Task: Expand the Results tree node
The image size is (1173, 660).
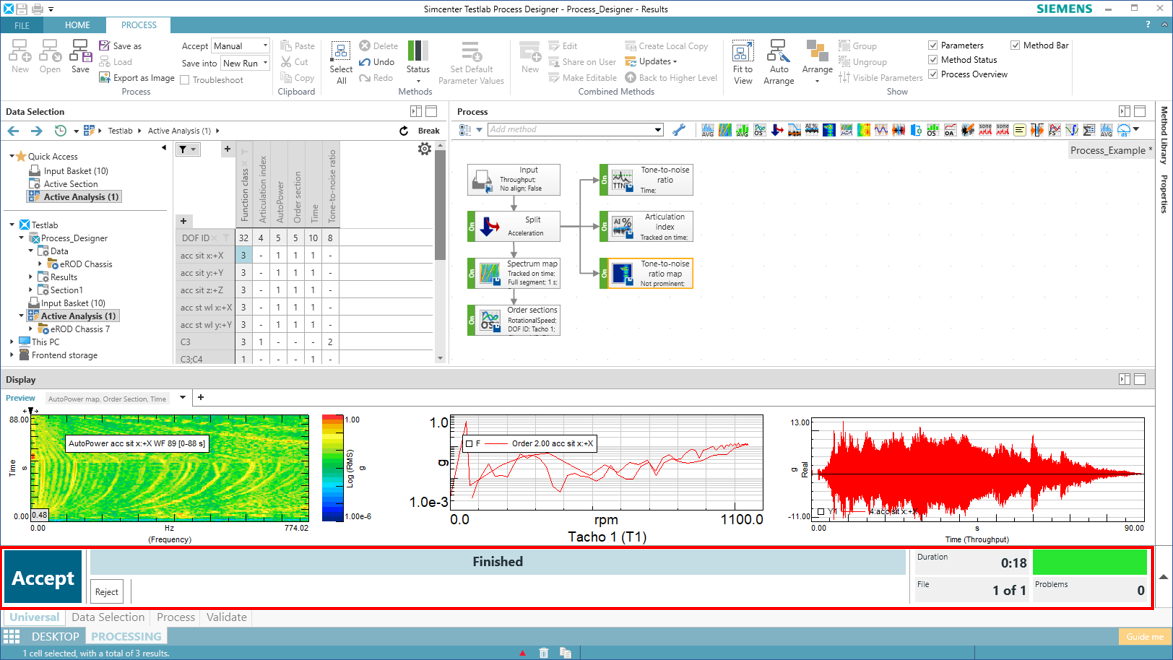Action: click(x=32, y=277)
